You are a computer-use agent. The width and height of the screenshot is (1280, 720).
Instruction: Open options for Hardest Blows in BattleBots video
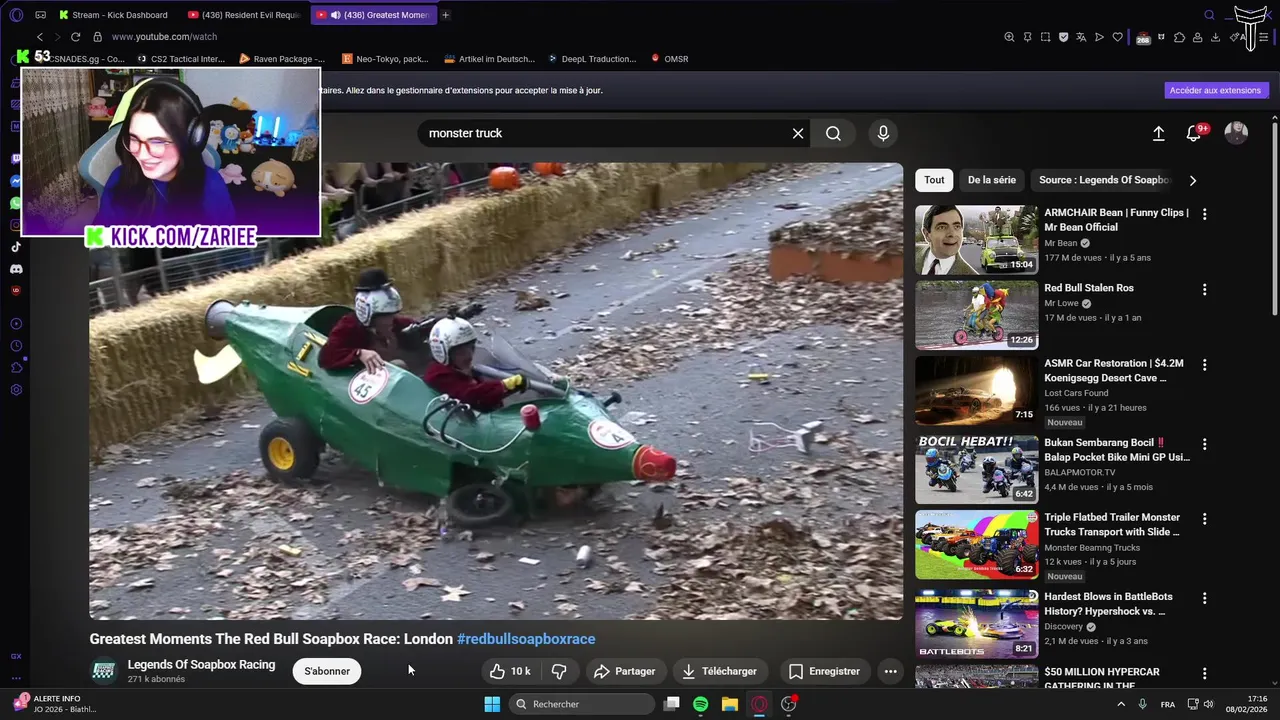coord(1204,598)
